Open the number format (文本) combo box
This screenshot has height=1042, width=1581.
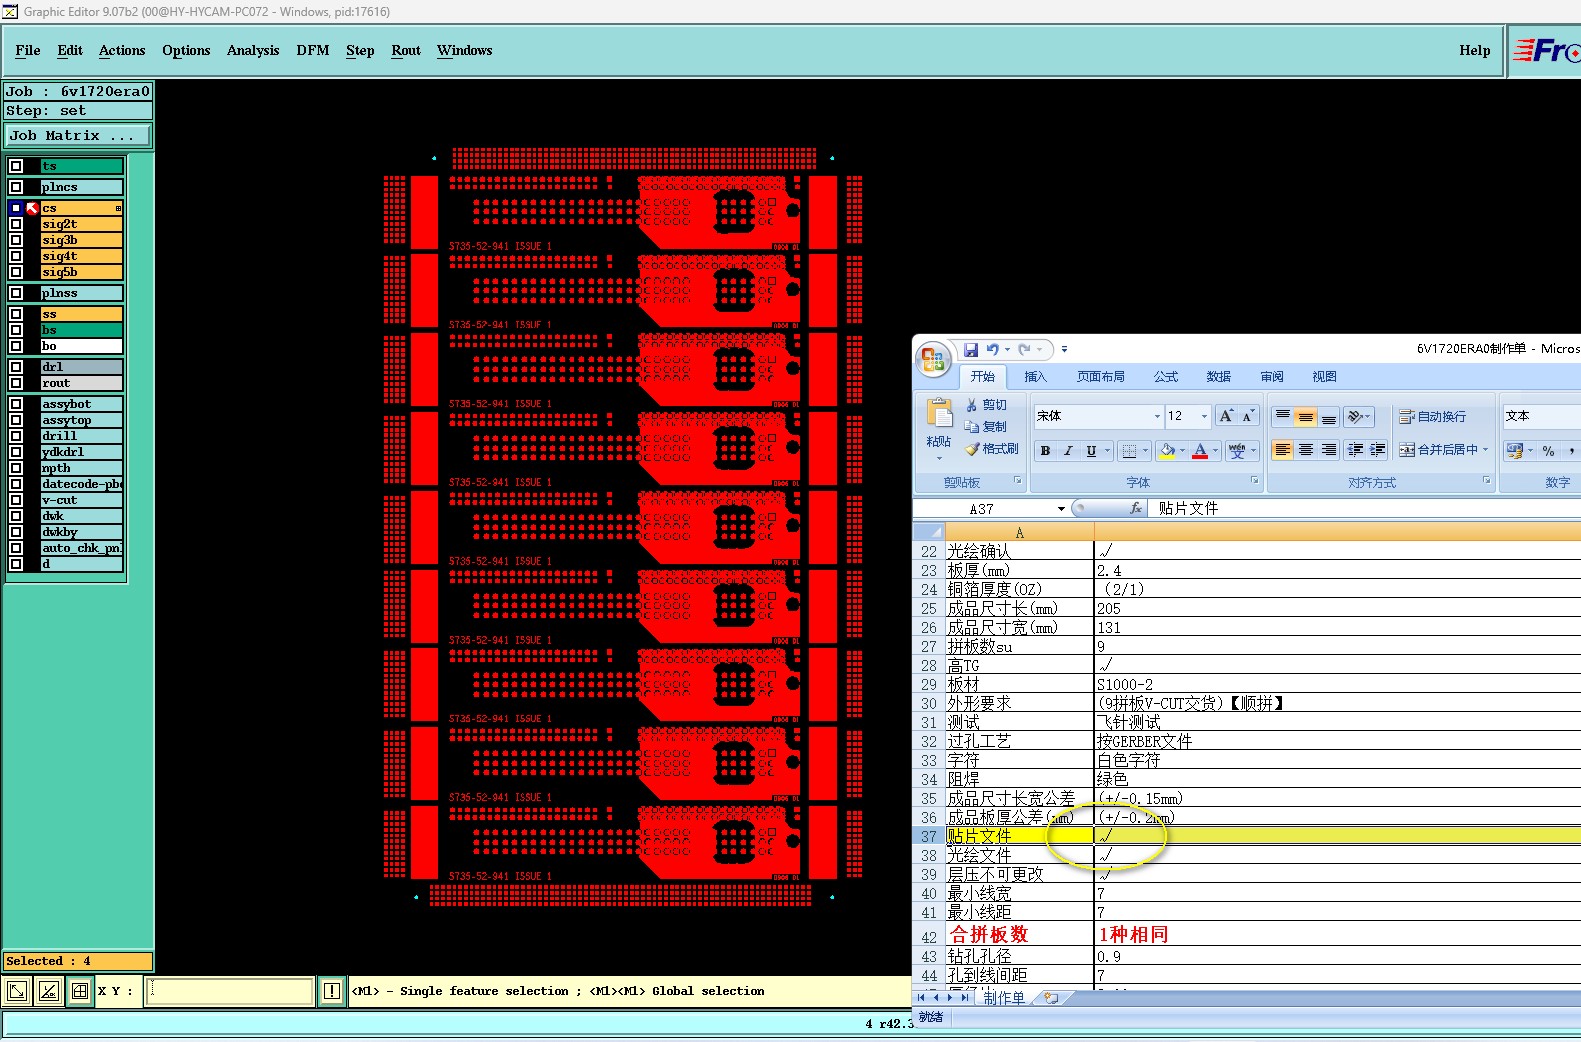click(1541, 416)
